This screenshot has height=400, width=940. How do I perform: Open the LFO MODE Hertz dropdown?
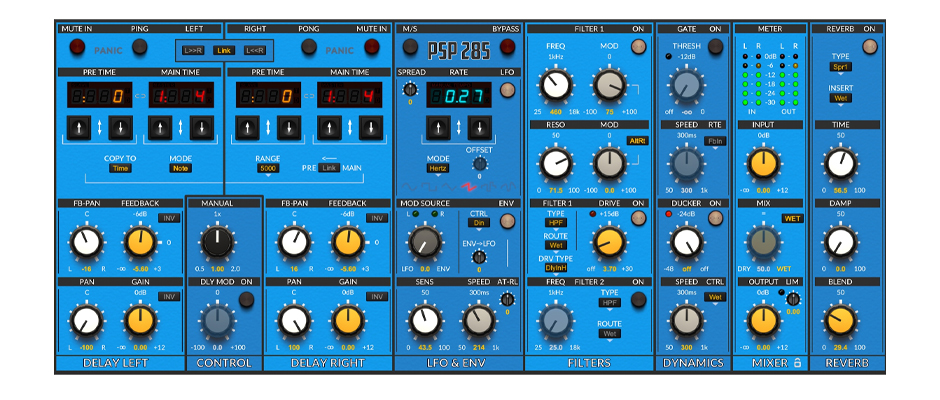point(438,169)
